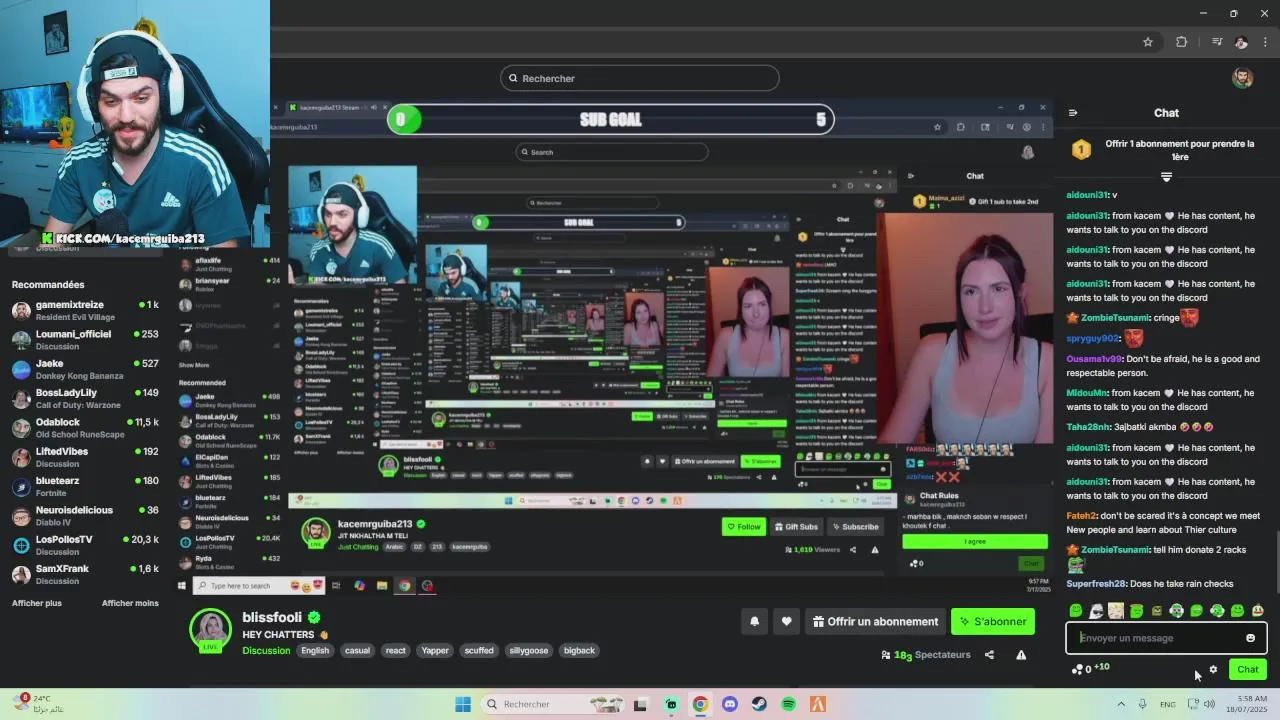Open LosPollosTV channel in sidebar
This screenshot has width=1280, height=720.
[x=85, y=545]
